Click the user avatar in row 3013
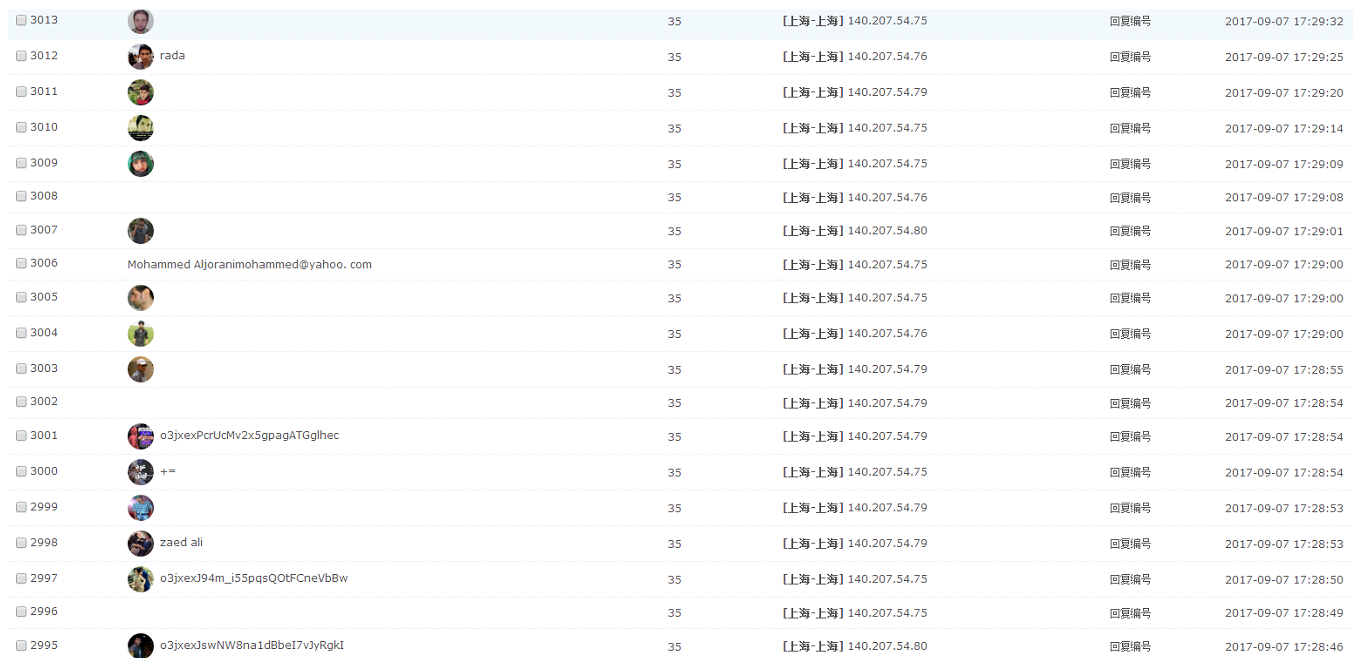Viewport: 1353px width, 658px height. pyautogui.click(x=140, y=21)
